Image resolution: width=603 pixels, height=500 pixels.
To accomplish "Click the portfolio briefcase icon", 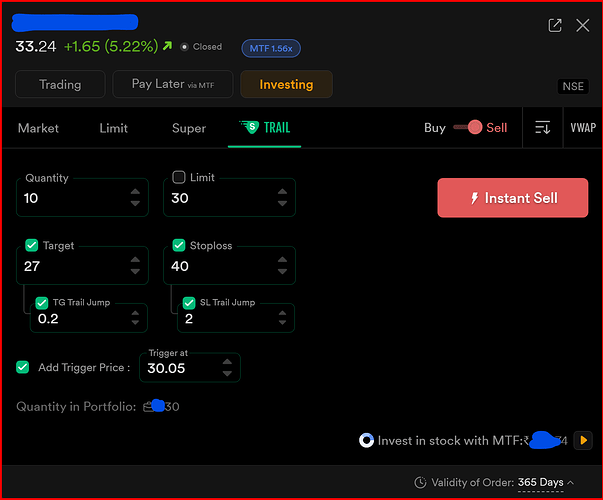I will click(148, 407).
